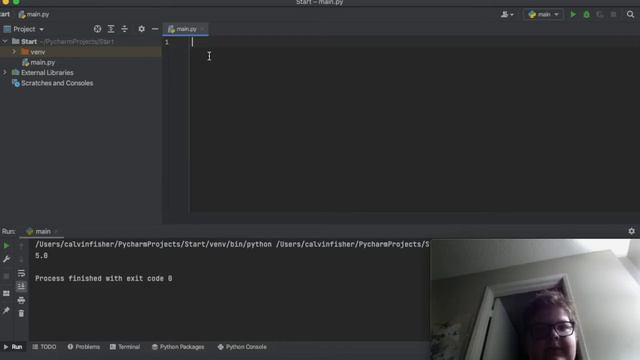The height and width of the screenshot is (360, 640).
Task: Start debugging with the bug icon
Action: [x=587, y=14]
